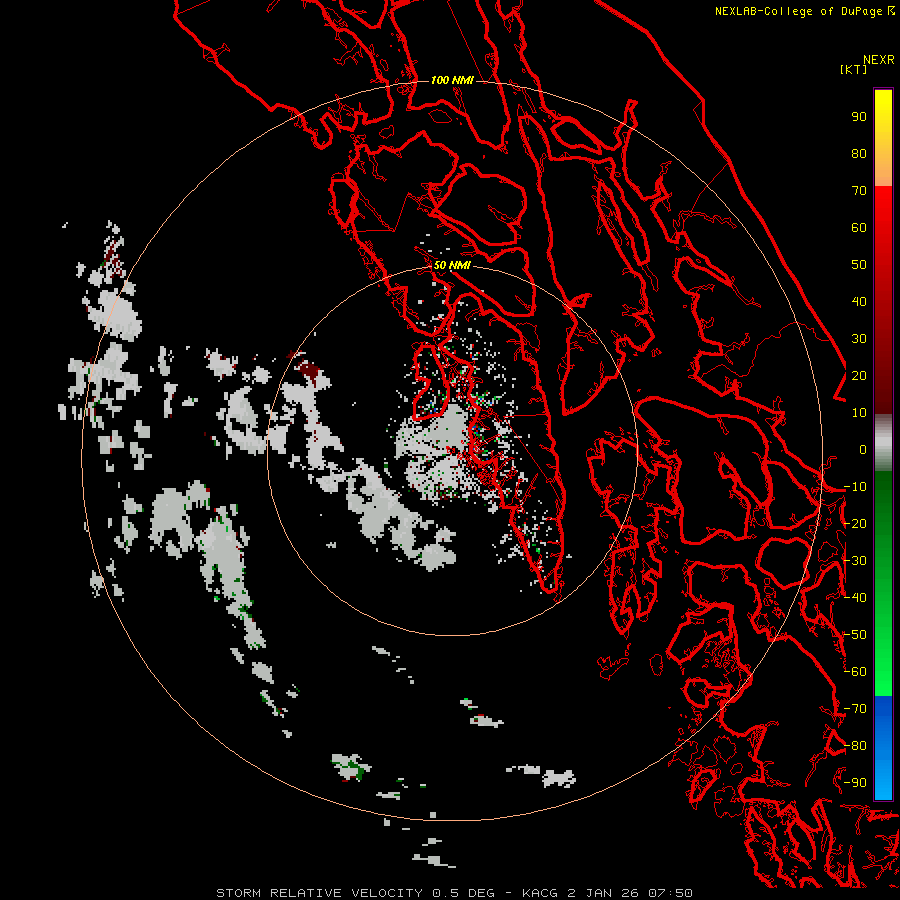Select the yellow-orange segment of the color bar
The height and width of the screenshot is (900, 900).
883,138
